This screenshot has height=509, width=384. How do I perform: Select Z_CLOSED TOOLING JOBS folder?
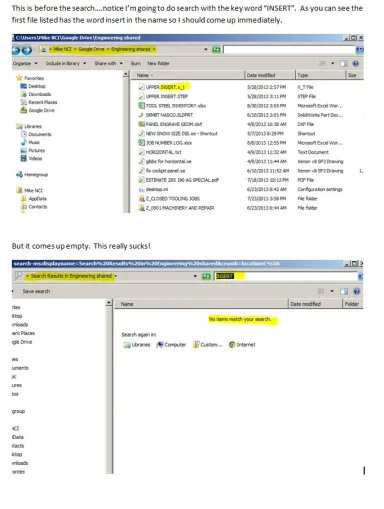click(x=169, y=199)
